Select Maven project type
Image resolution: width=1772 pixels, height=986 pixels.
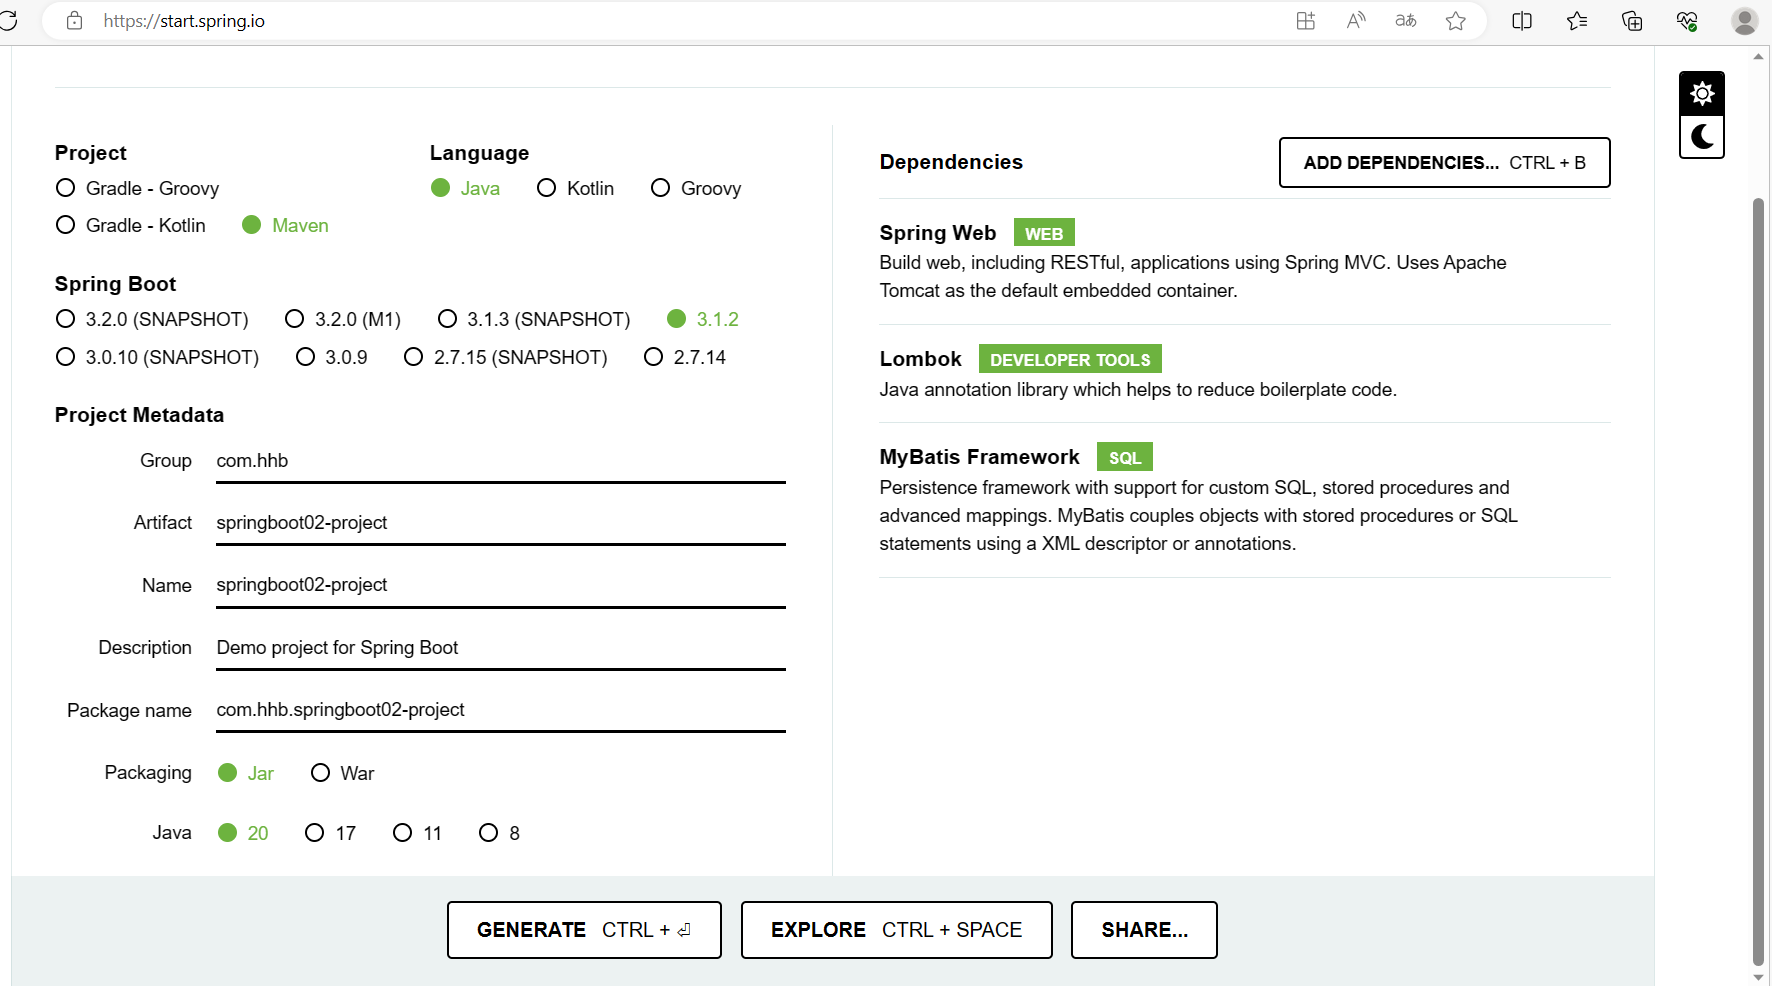(285, 225)
